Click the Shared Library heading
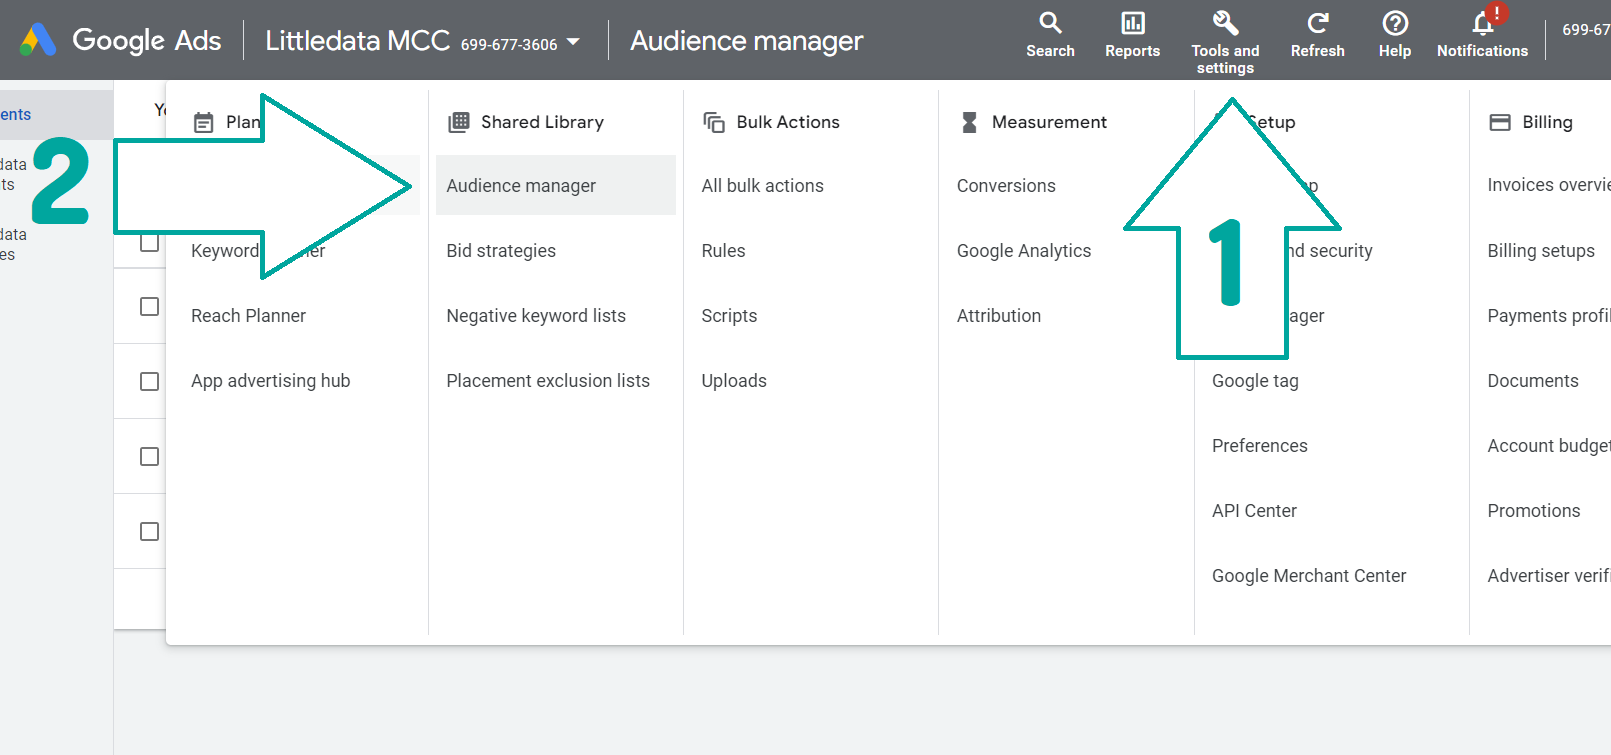 click(542, 122)
